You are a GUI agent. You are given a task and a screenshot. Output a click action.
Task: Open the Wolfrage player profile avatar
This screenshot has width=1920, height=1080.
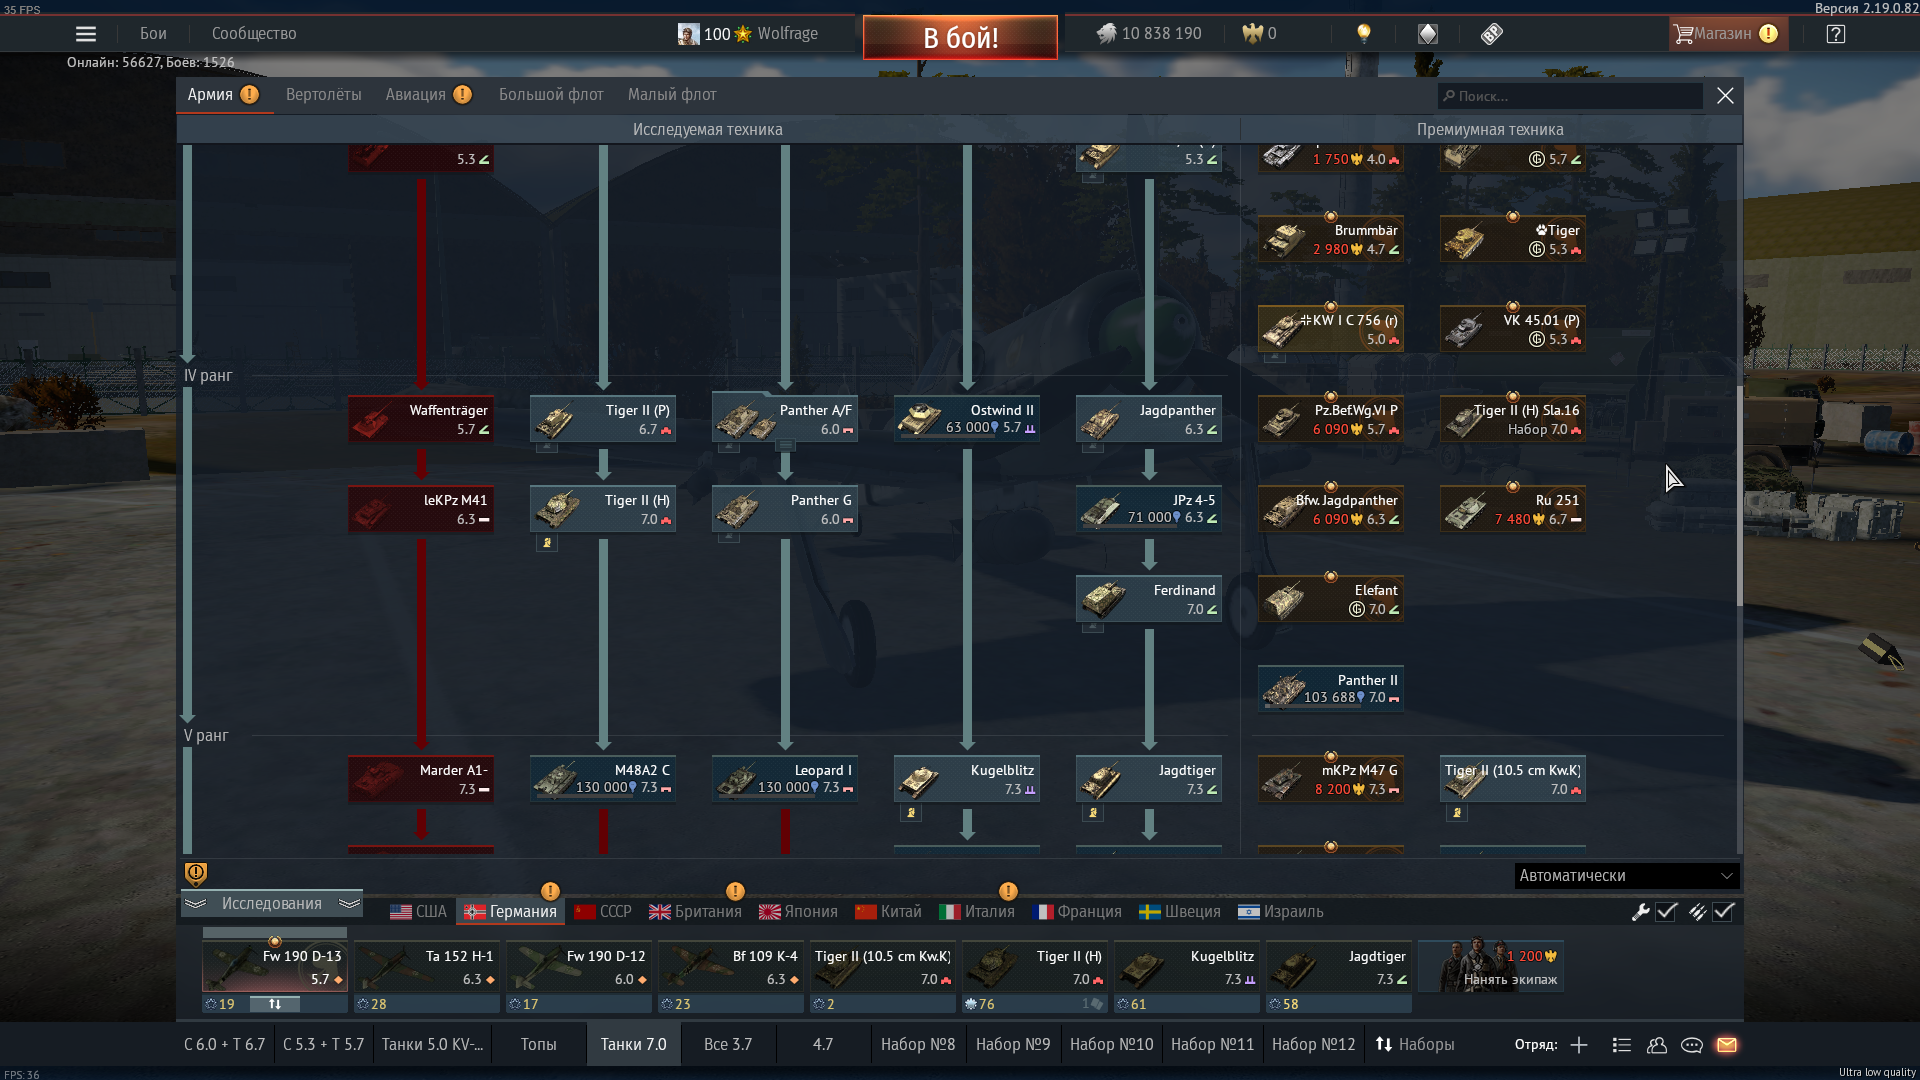point(688,34)
